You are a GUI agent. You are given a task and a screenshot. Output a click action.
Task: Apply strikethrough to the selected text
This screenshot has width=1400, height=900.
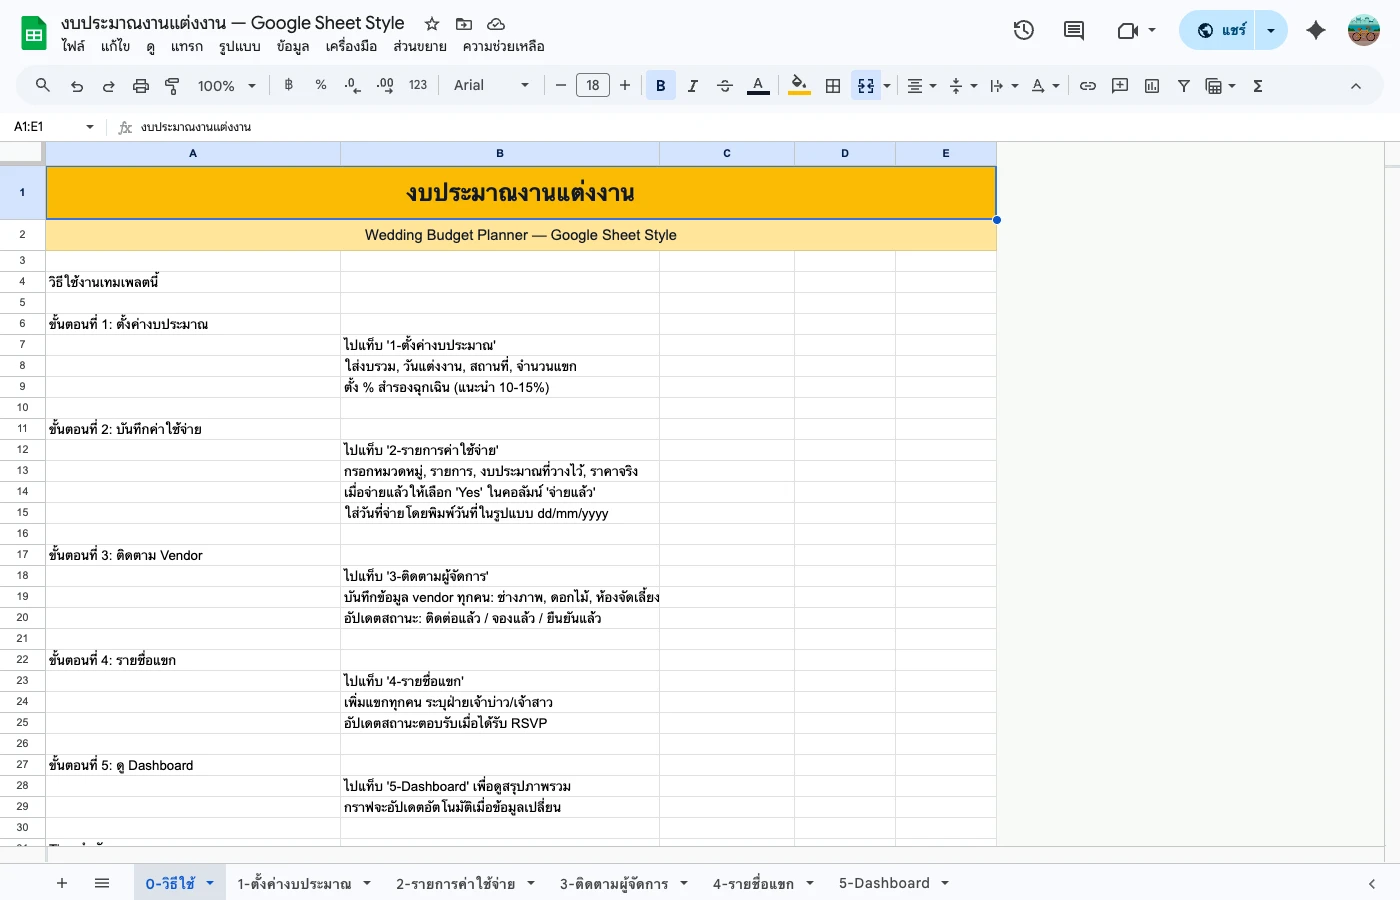(x=725, y=85)
